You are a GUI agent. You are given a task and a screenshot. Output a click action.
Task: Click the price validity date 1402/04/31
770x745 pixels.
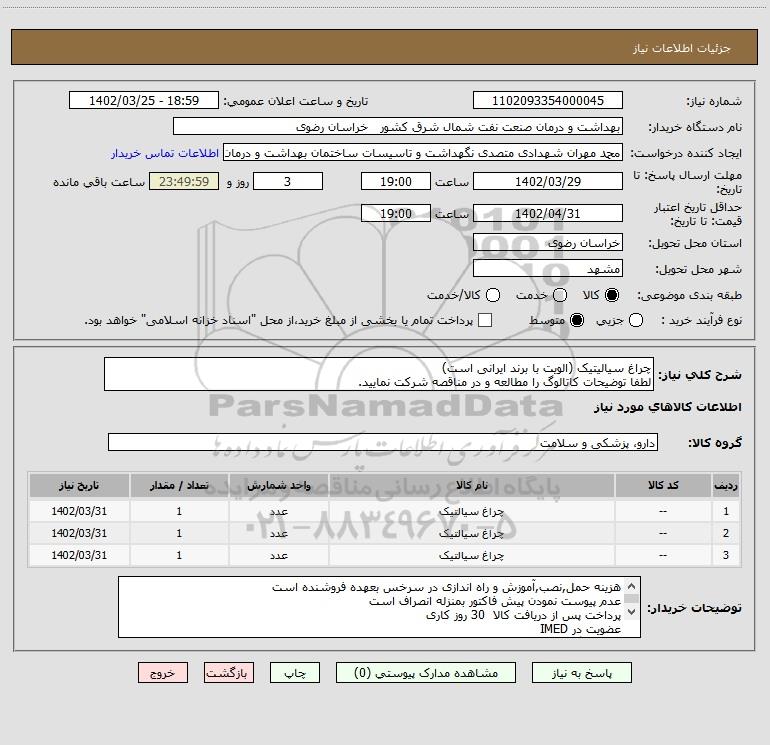click(x=548, y=213)
